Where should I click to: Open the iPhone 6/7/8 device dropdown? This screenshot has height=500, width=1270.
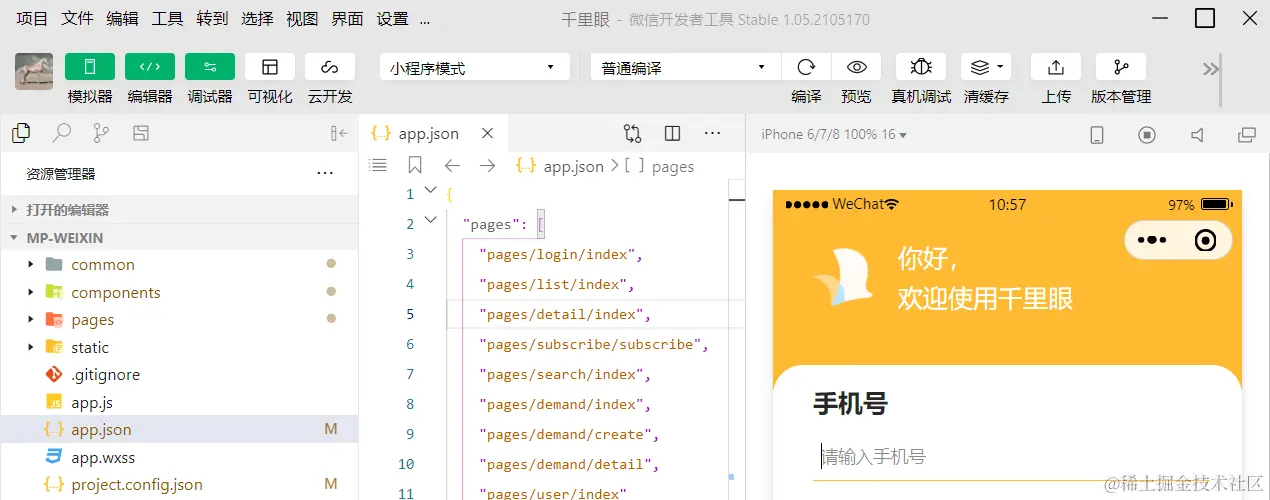pos(834,134)
